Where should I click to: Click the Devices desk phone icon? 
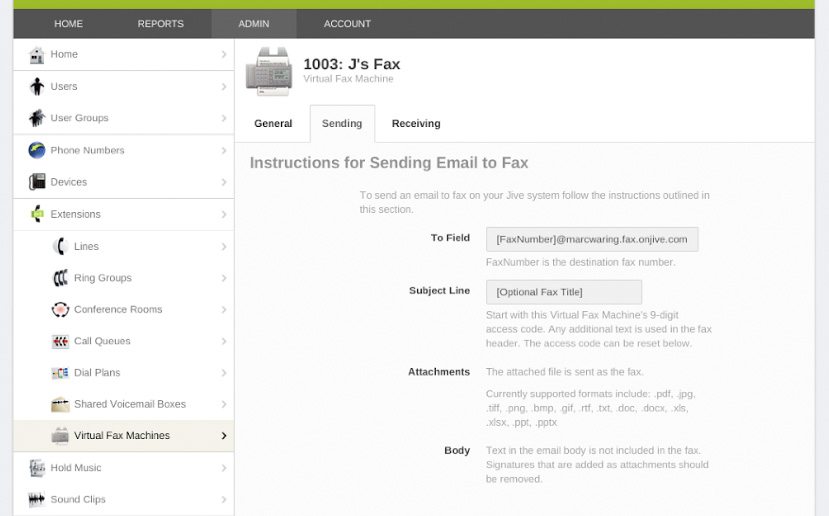[x=36, y=182]
